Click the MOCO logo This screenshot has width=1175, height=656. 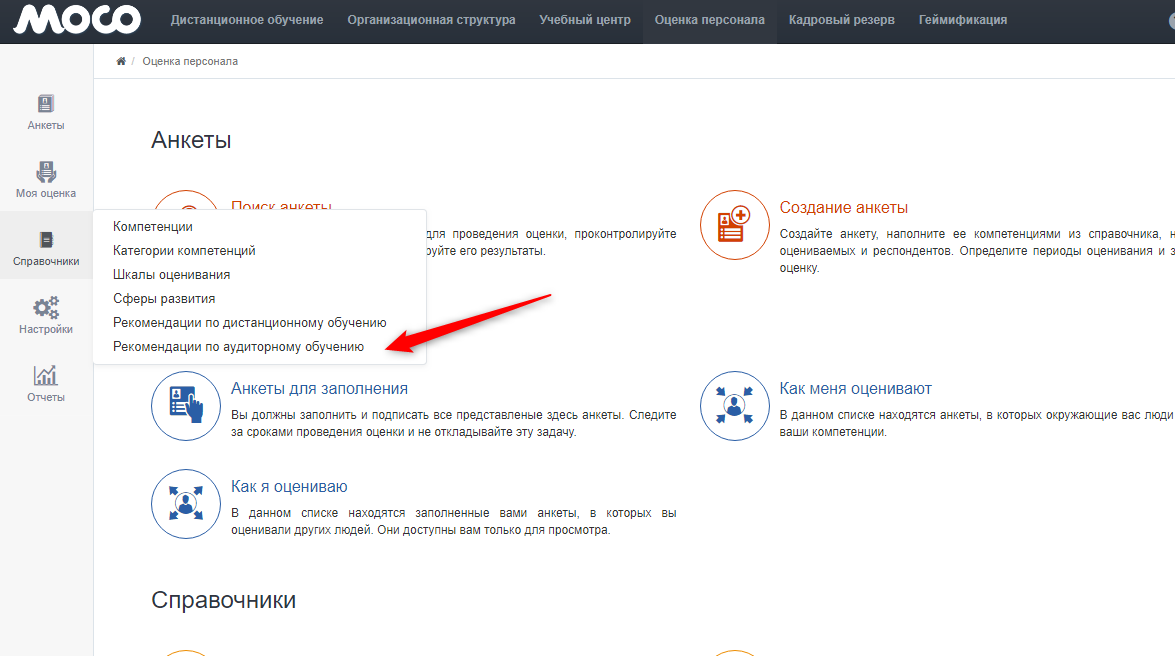click(76, 19)
